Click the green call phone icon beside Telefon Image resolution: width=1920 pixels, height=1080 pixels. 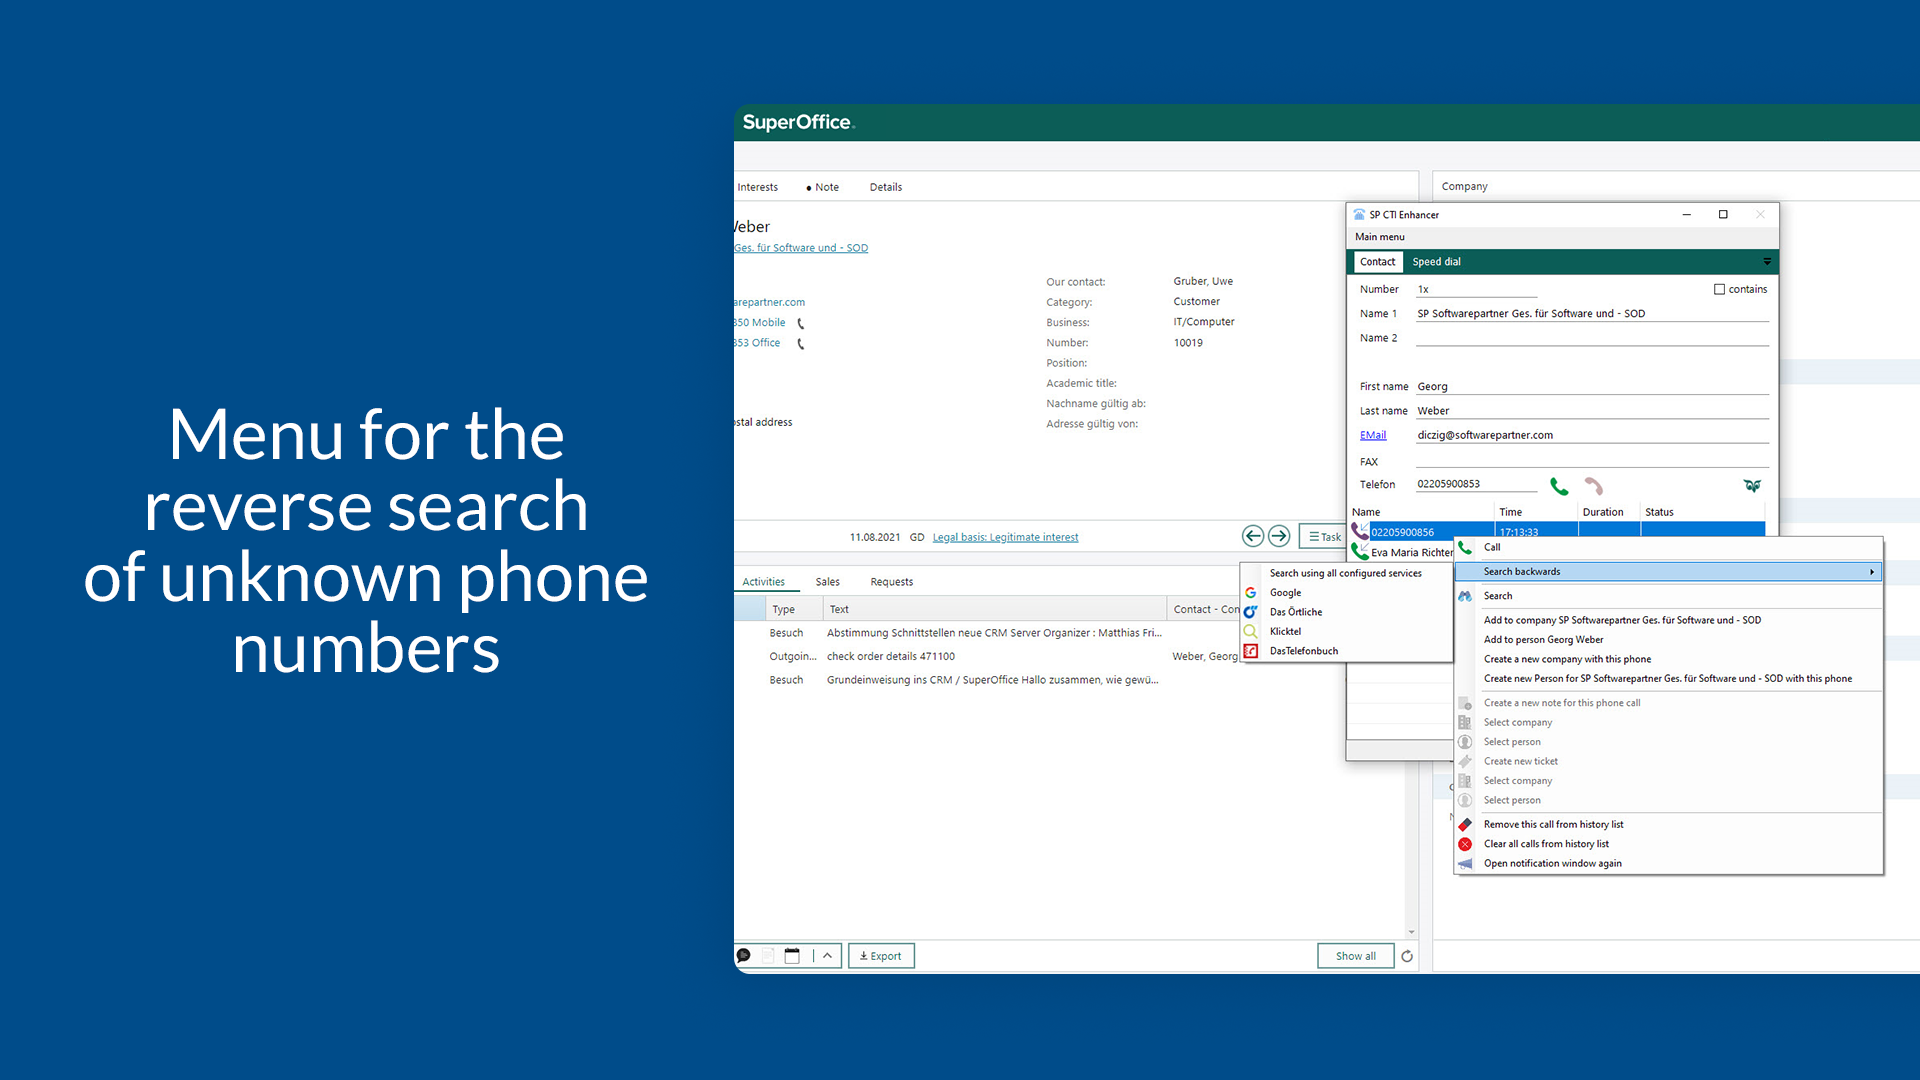point(1559,486)
